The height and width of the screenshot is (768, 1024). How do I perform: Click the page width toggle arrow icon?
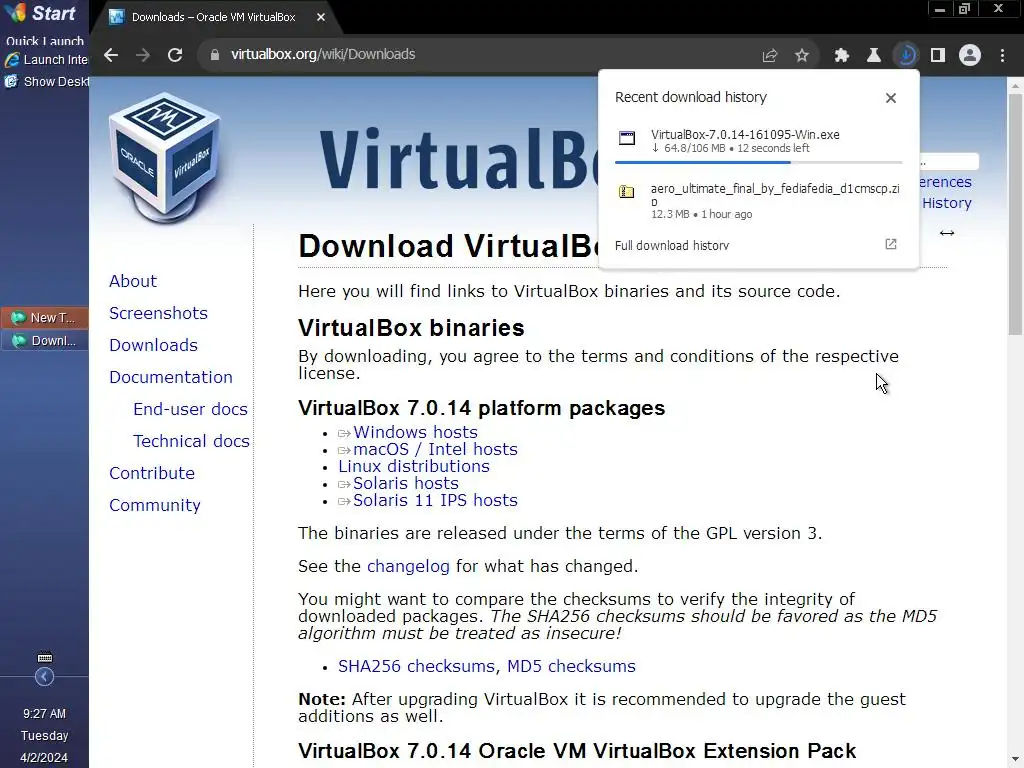[x=947, y=233]
